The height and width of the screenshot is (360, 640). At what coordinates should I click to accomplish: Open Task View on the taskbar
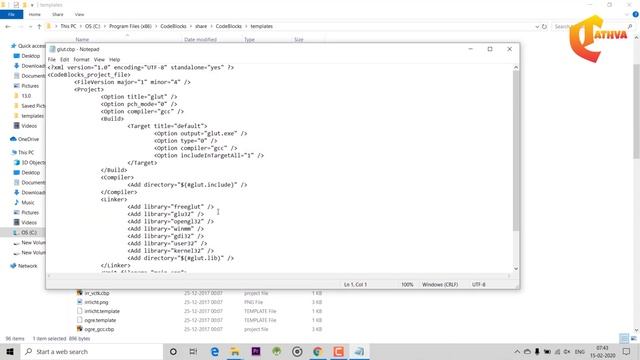point(193,351)
